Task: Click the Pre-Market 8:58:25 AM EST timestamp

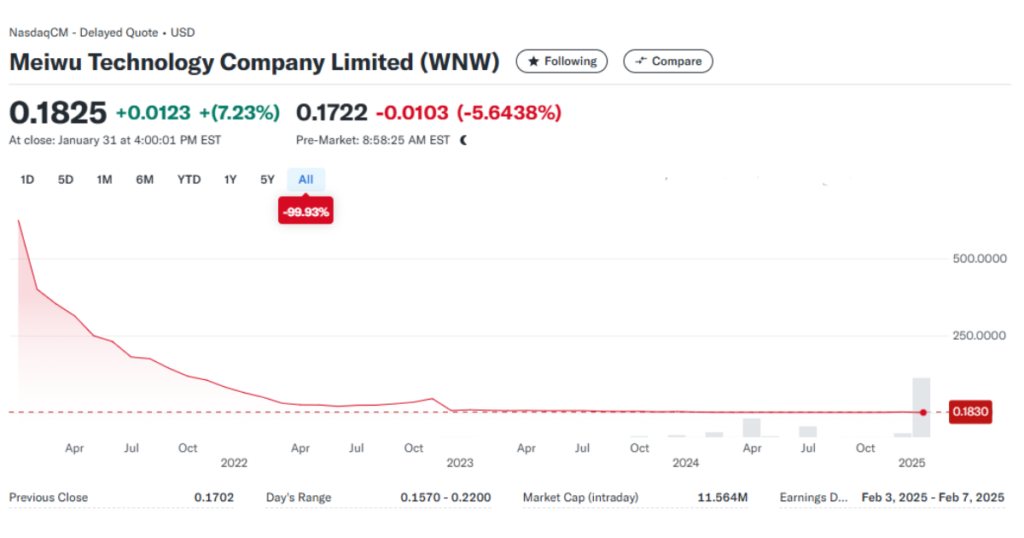Action: tap(373, 140)
